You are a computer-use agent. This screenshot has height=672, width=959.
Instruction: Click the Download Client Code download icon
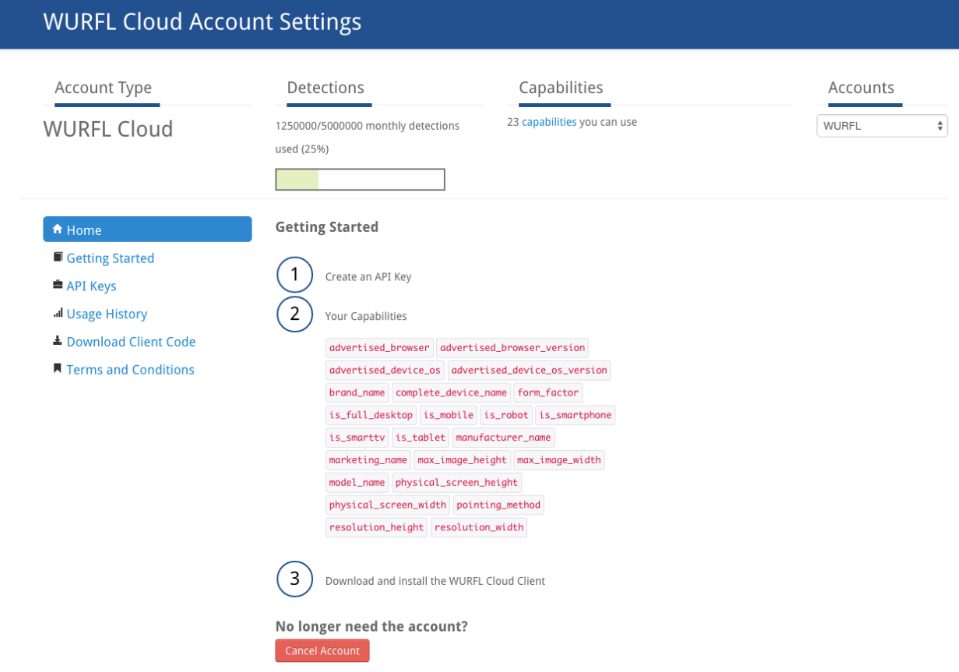[x=57, y=341]
